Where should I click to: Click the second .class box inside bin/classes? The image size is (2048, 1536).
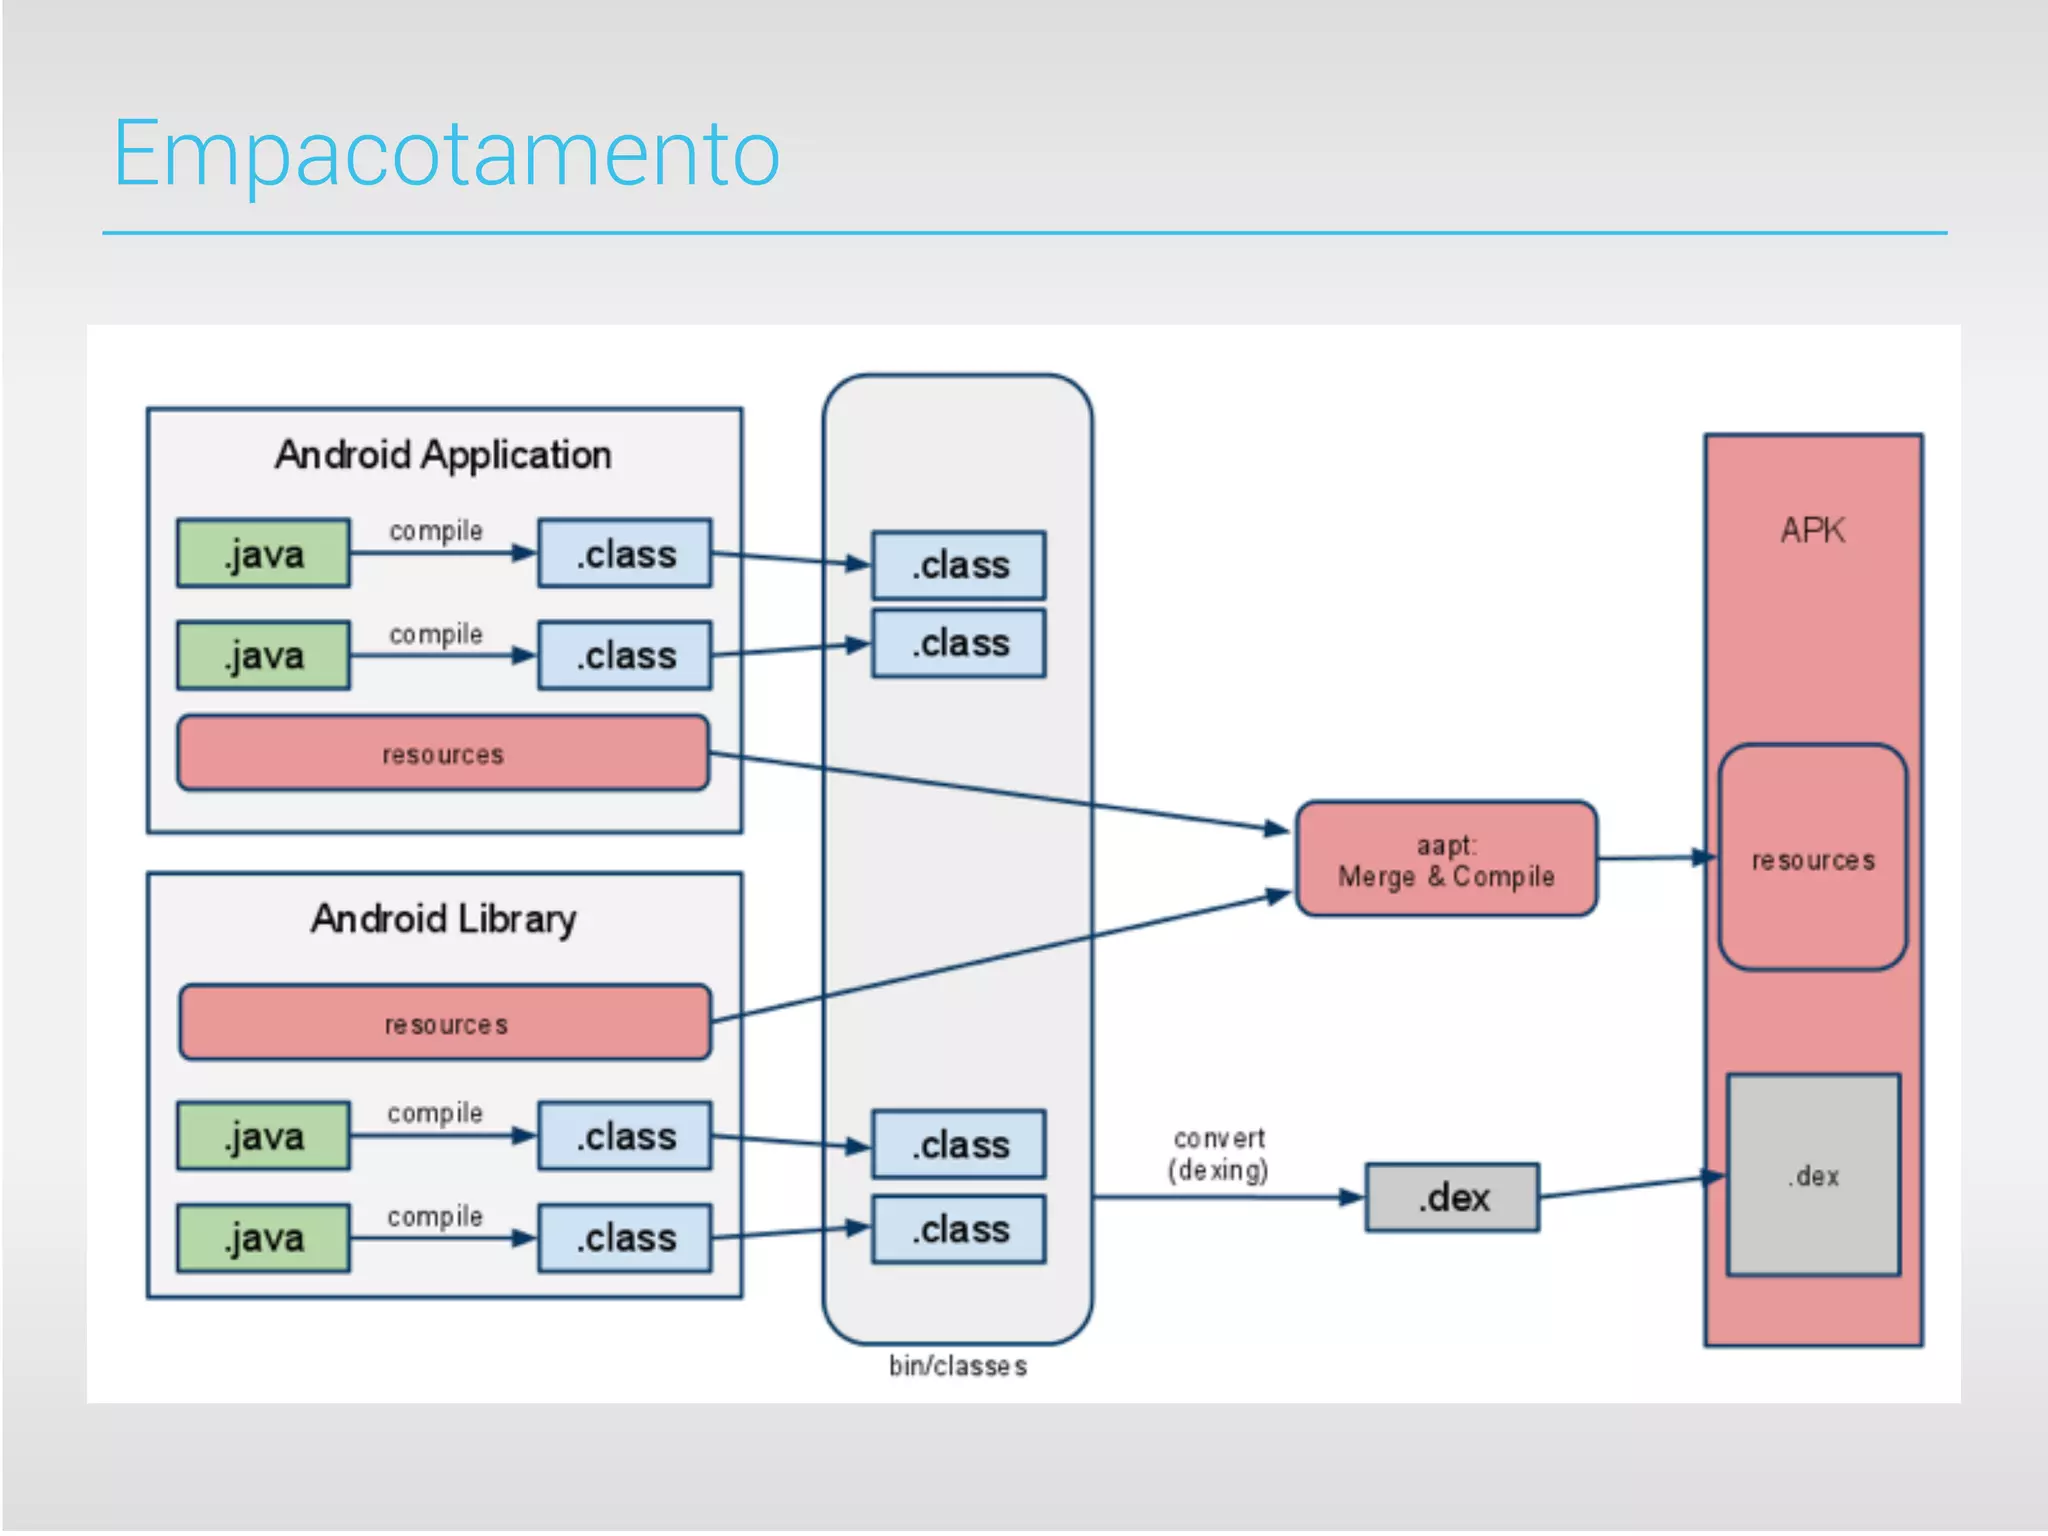(x=959, y=644)
